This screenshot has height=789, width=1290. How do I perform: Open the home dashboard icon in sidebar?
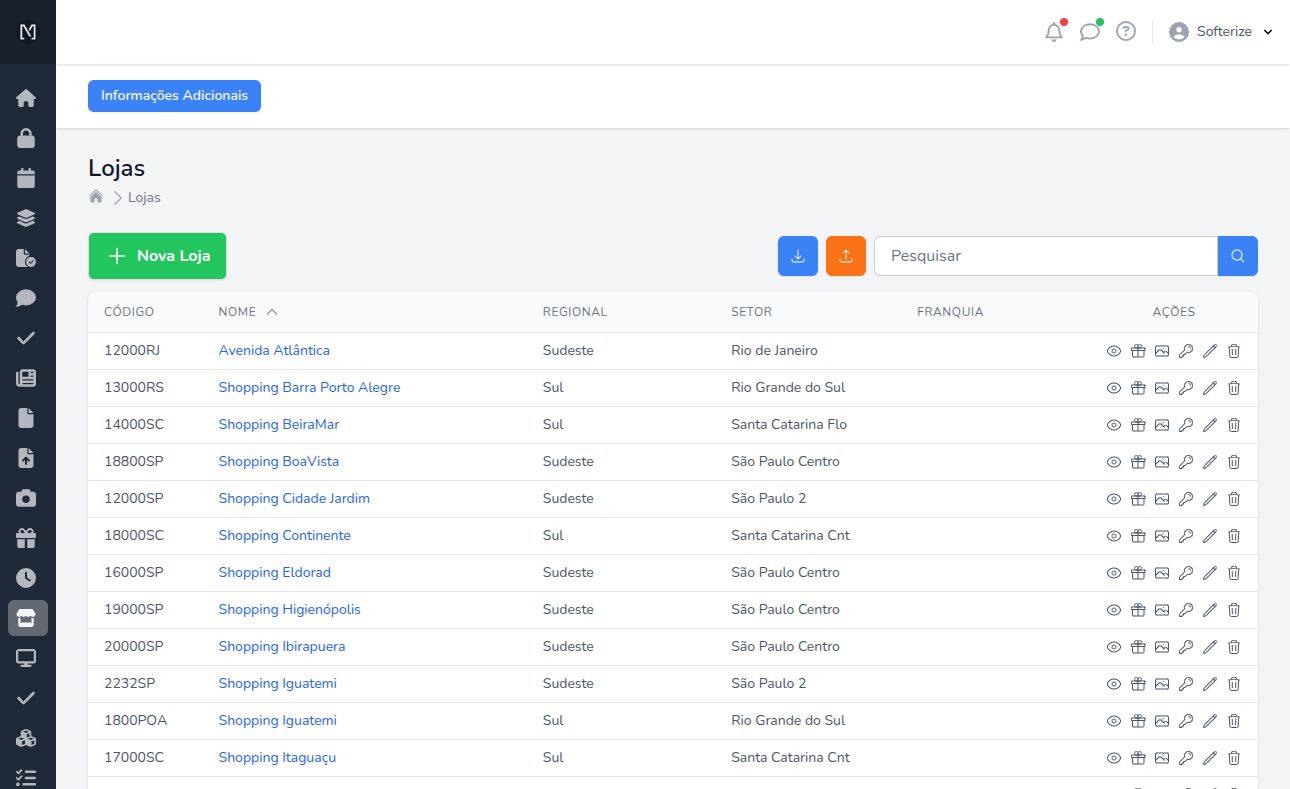click(27, 97)
